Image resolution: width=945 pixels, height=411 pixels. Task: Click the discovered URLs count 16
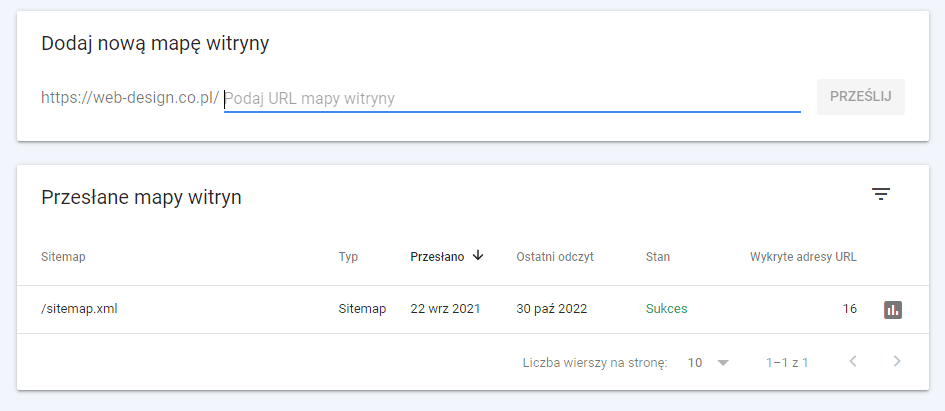[850, 309]
